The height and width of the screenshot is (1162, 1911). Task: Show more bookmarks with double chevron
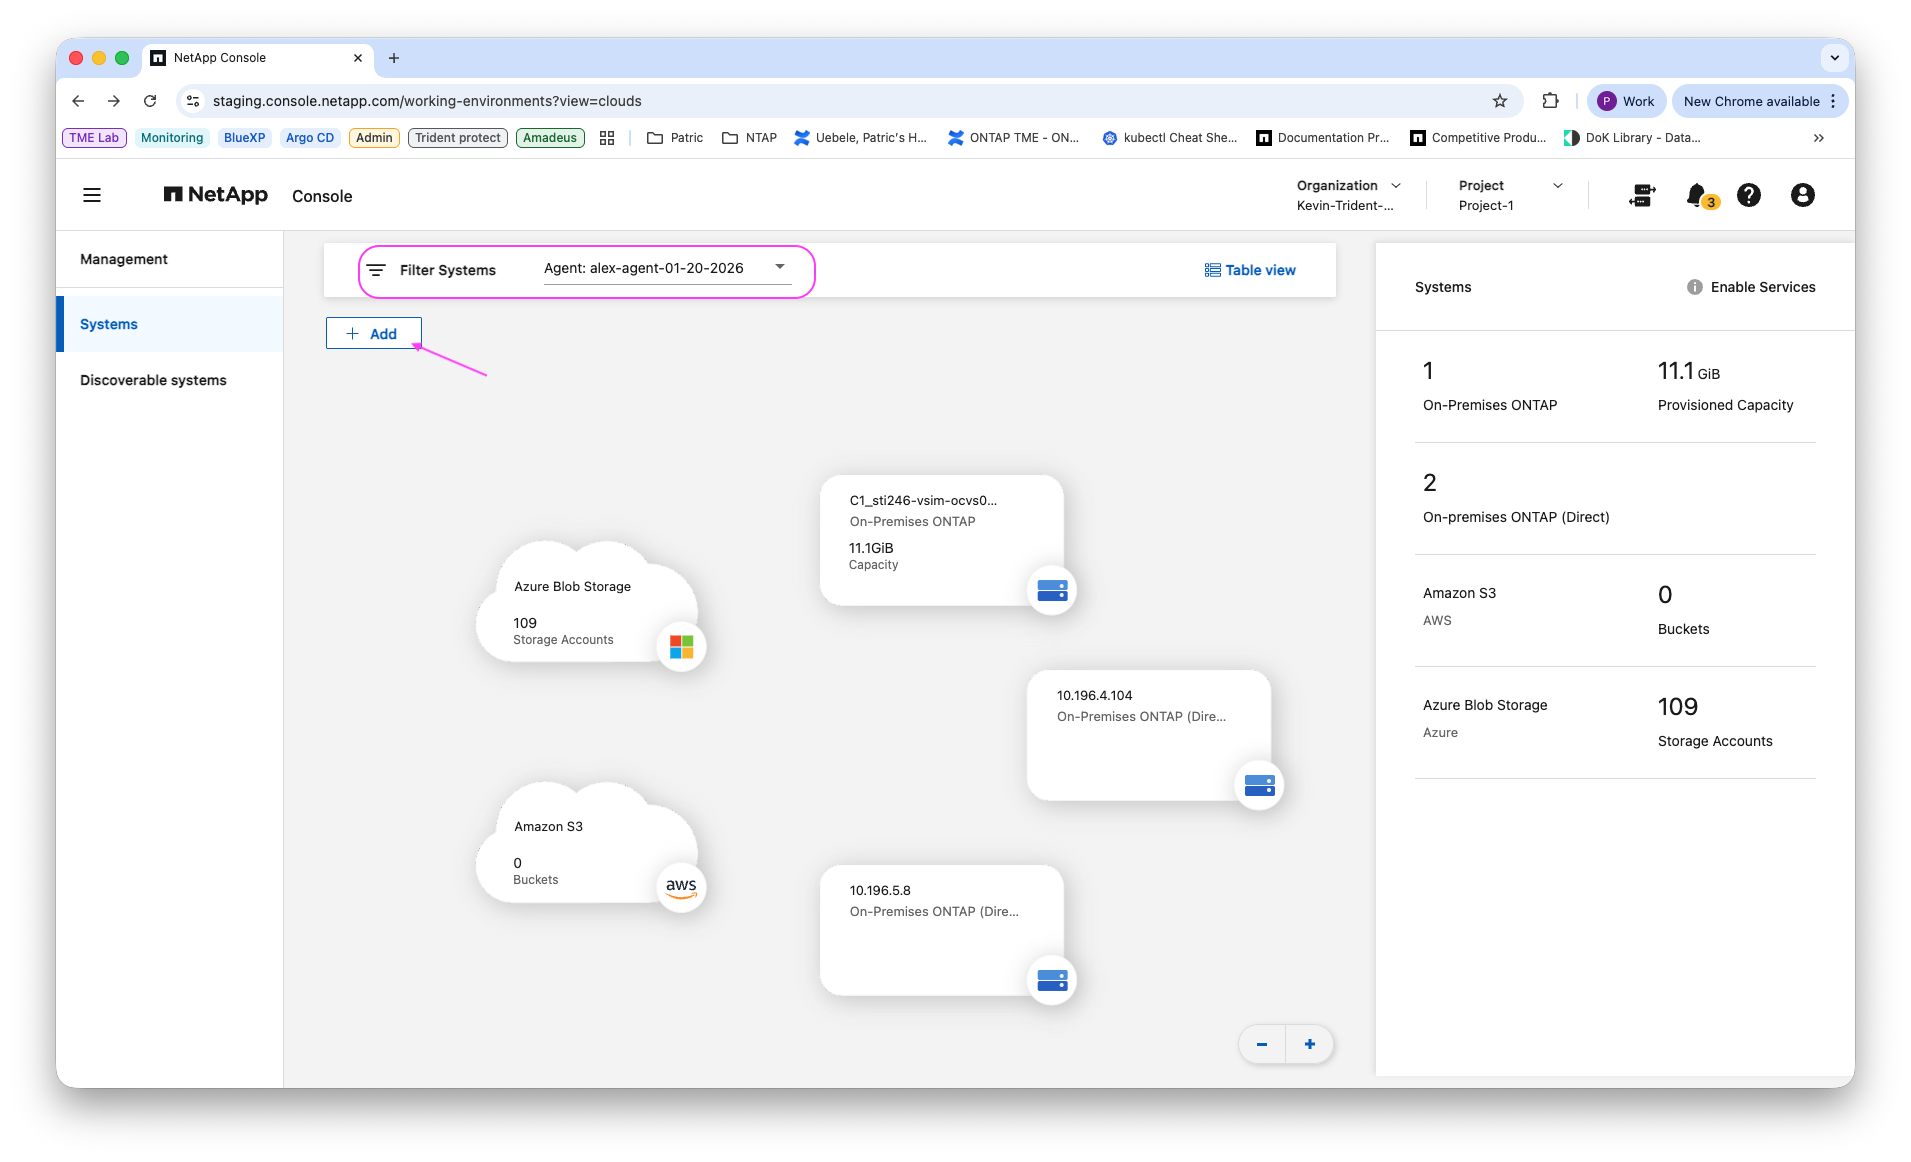1818,138
